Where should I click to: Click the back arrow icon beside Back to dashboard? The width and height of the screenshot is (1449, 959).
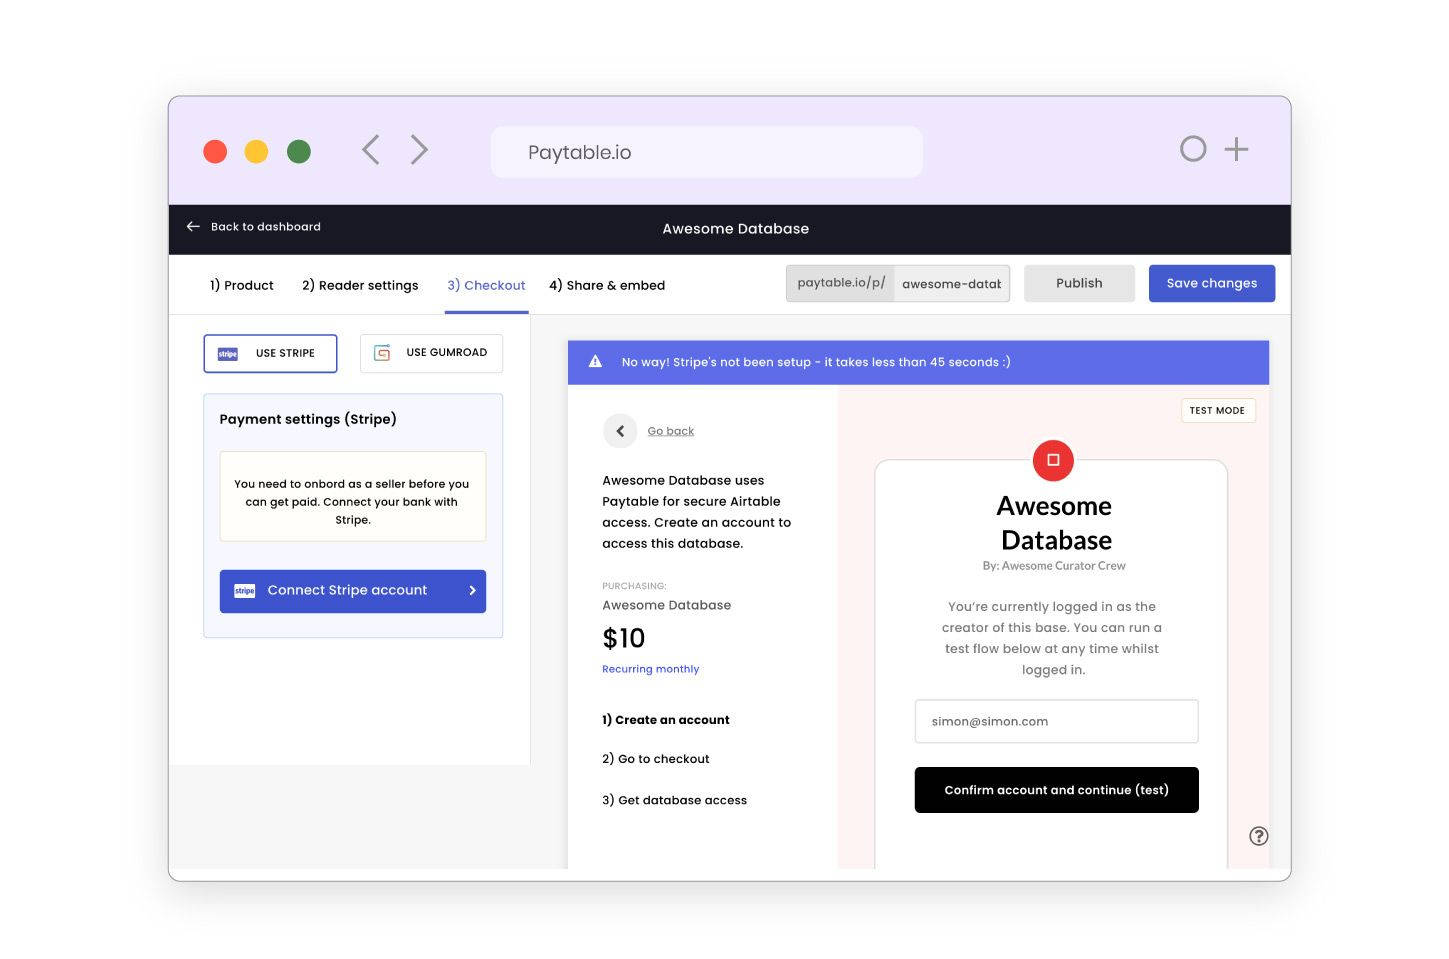[x=193, y=227]
